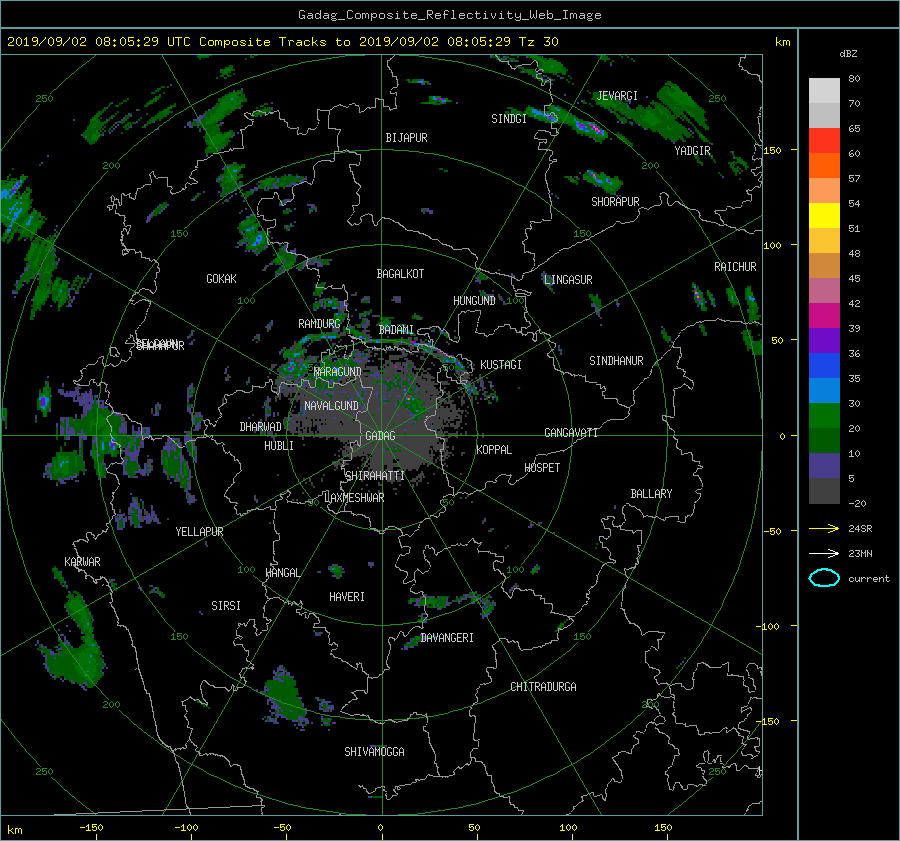Click the GOKAK city label
Screen dimensions: 900x841
click(222, 279)
